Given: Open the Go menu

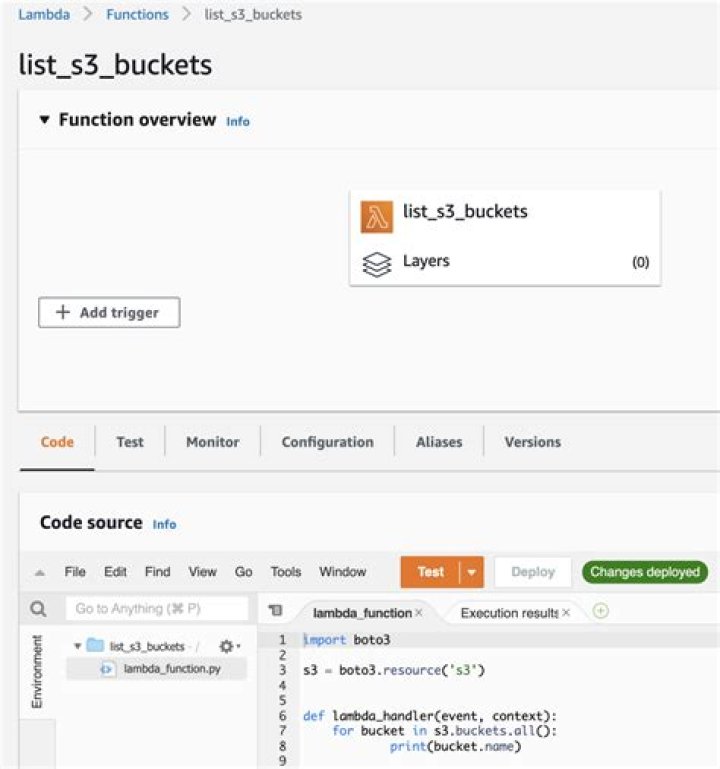Looking at the screenshot, I should point(243,572).
